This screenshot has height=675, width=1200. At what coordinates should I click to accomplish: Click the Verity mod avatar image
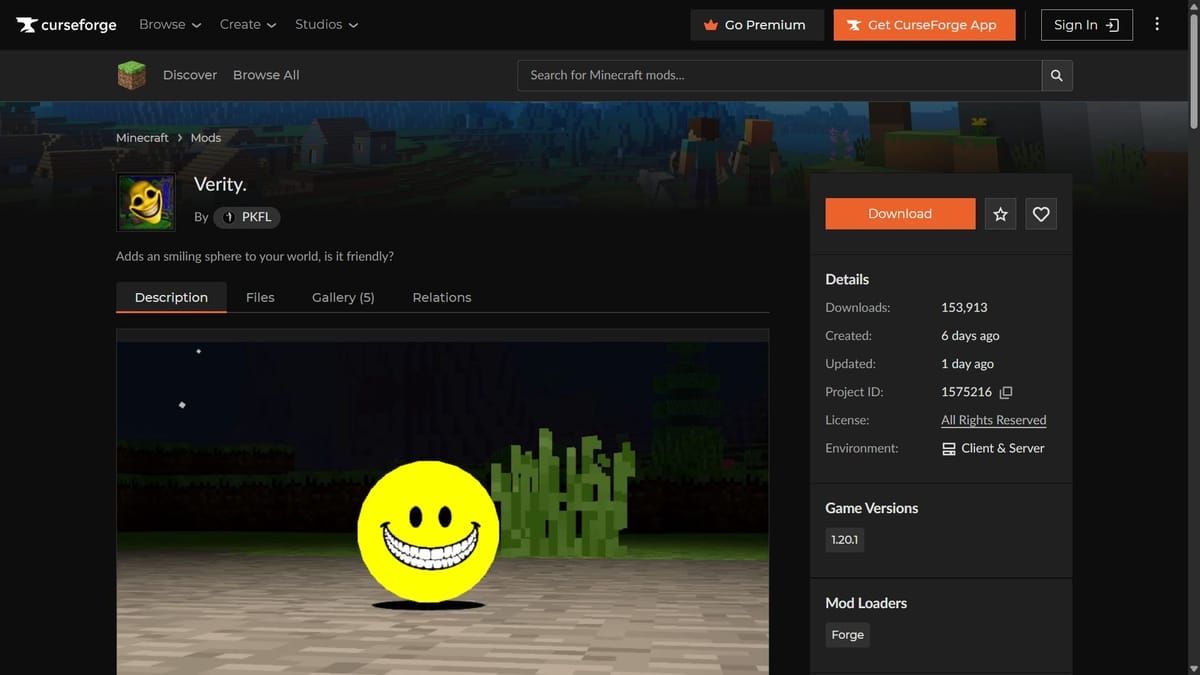click(x=146, y=202)
